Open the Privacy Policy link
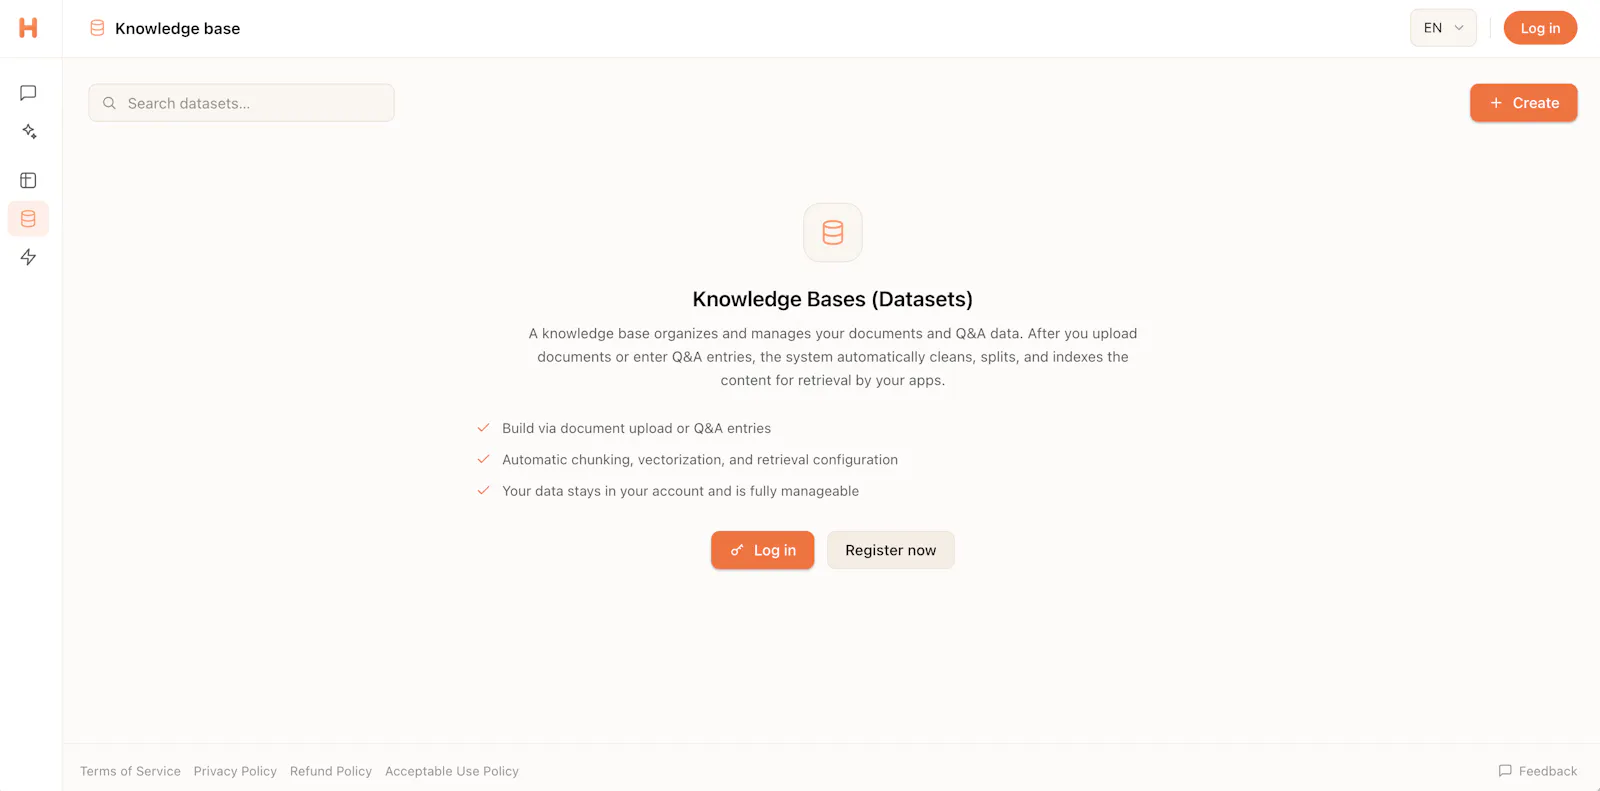Screen dimensions: 1600x791 click(x=235, y=771)
